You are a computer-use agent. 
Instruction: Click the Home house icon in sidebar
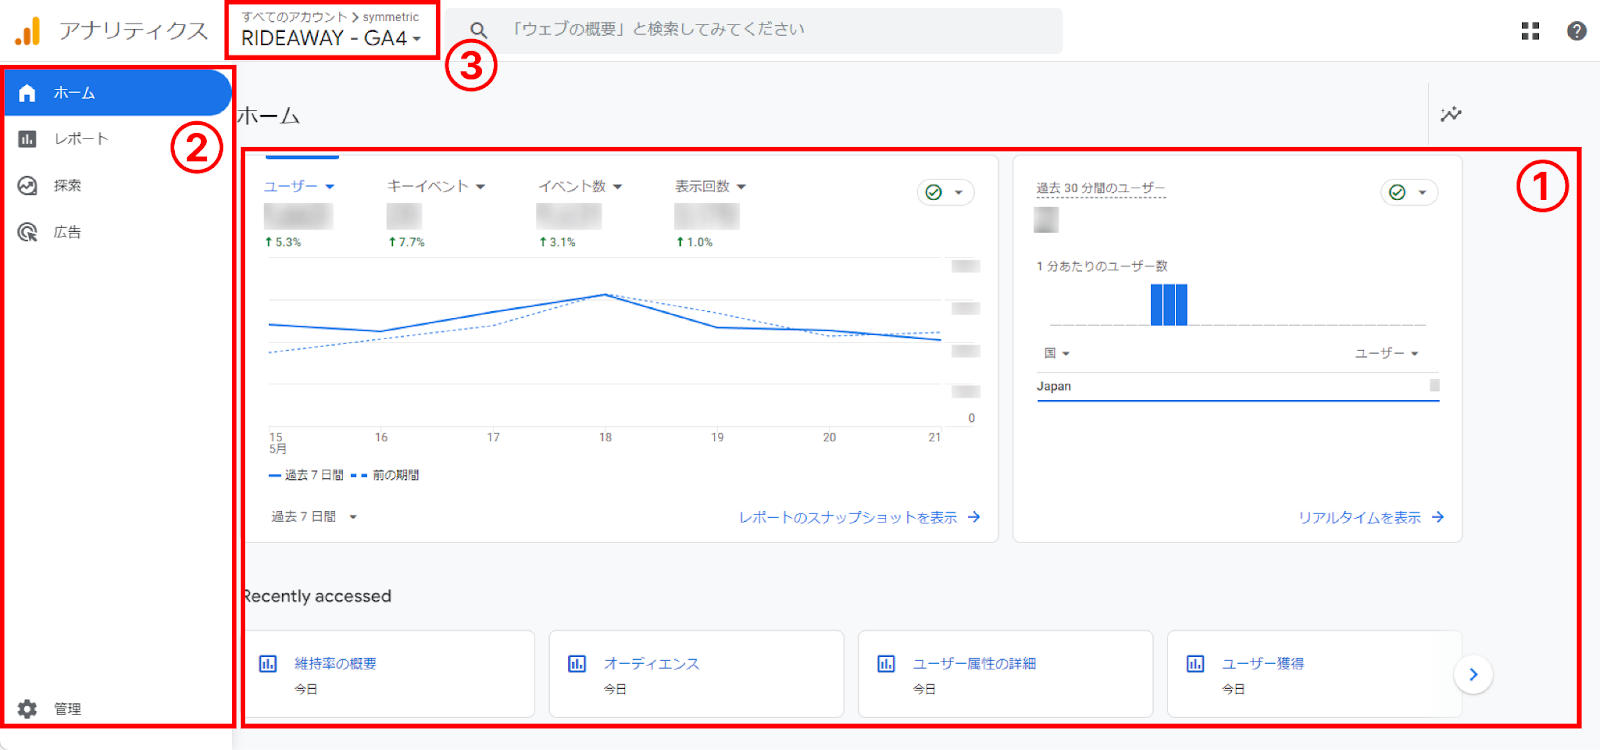27,93
